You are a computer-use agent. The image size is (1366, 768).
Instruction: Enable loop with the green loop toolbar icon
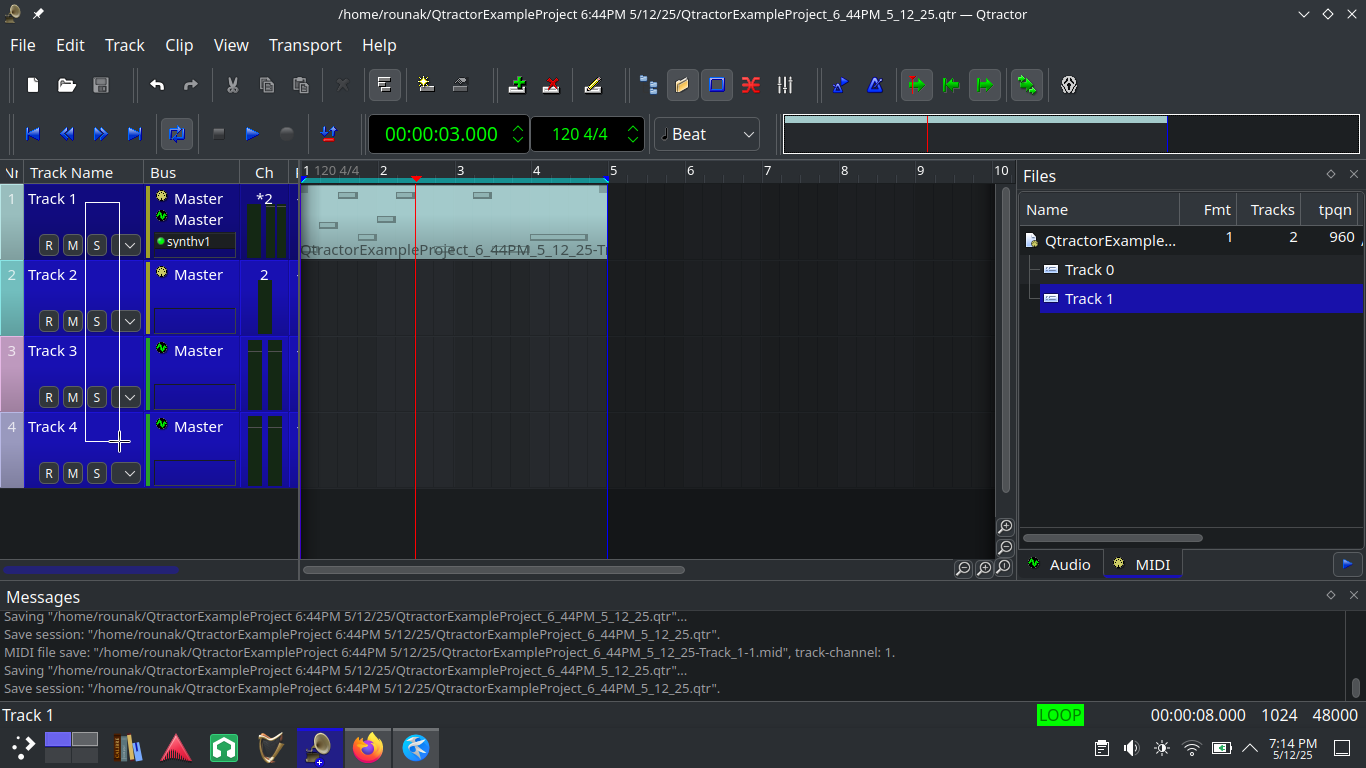tap(1027, 85)
